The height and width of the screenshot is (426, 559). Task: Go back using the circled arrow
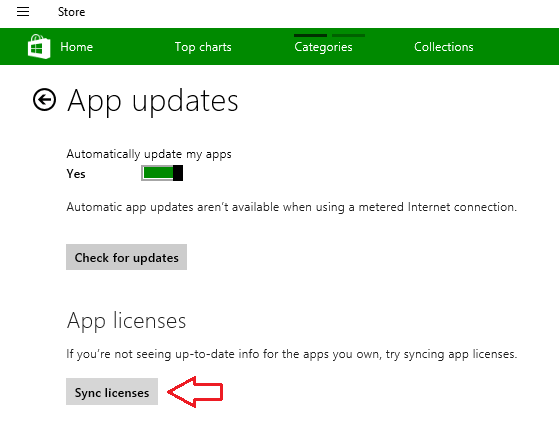44,99
